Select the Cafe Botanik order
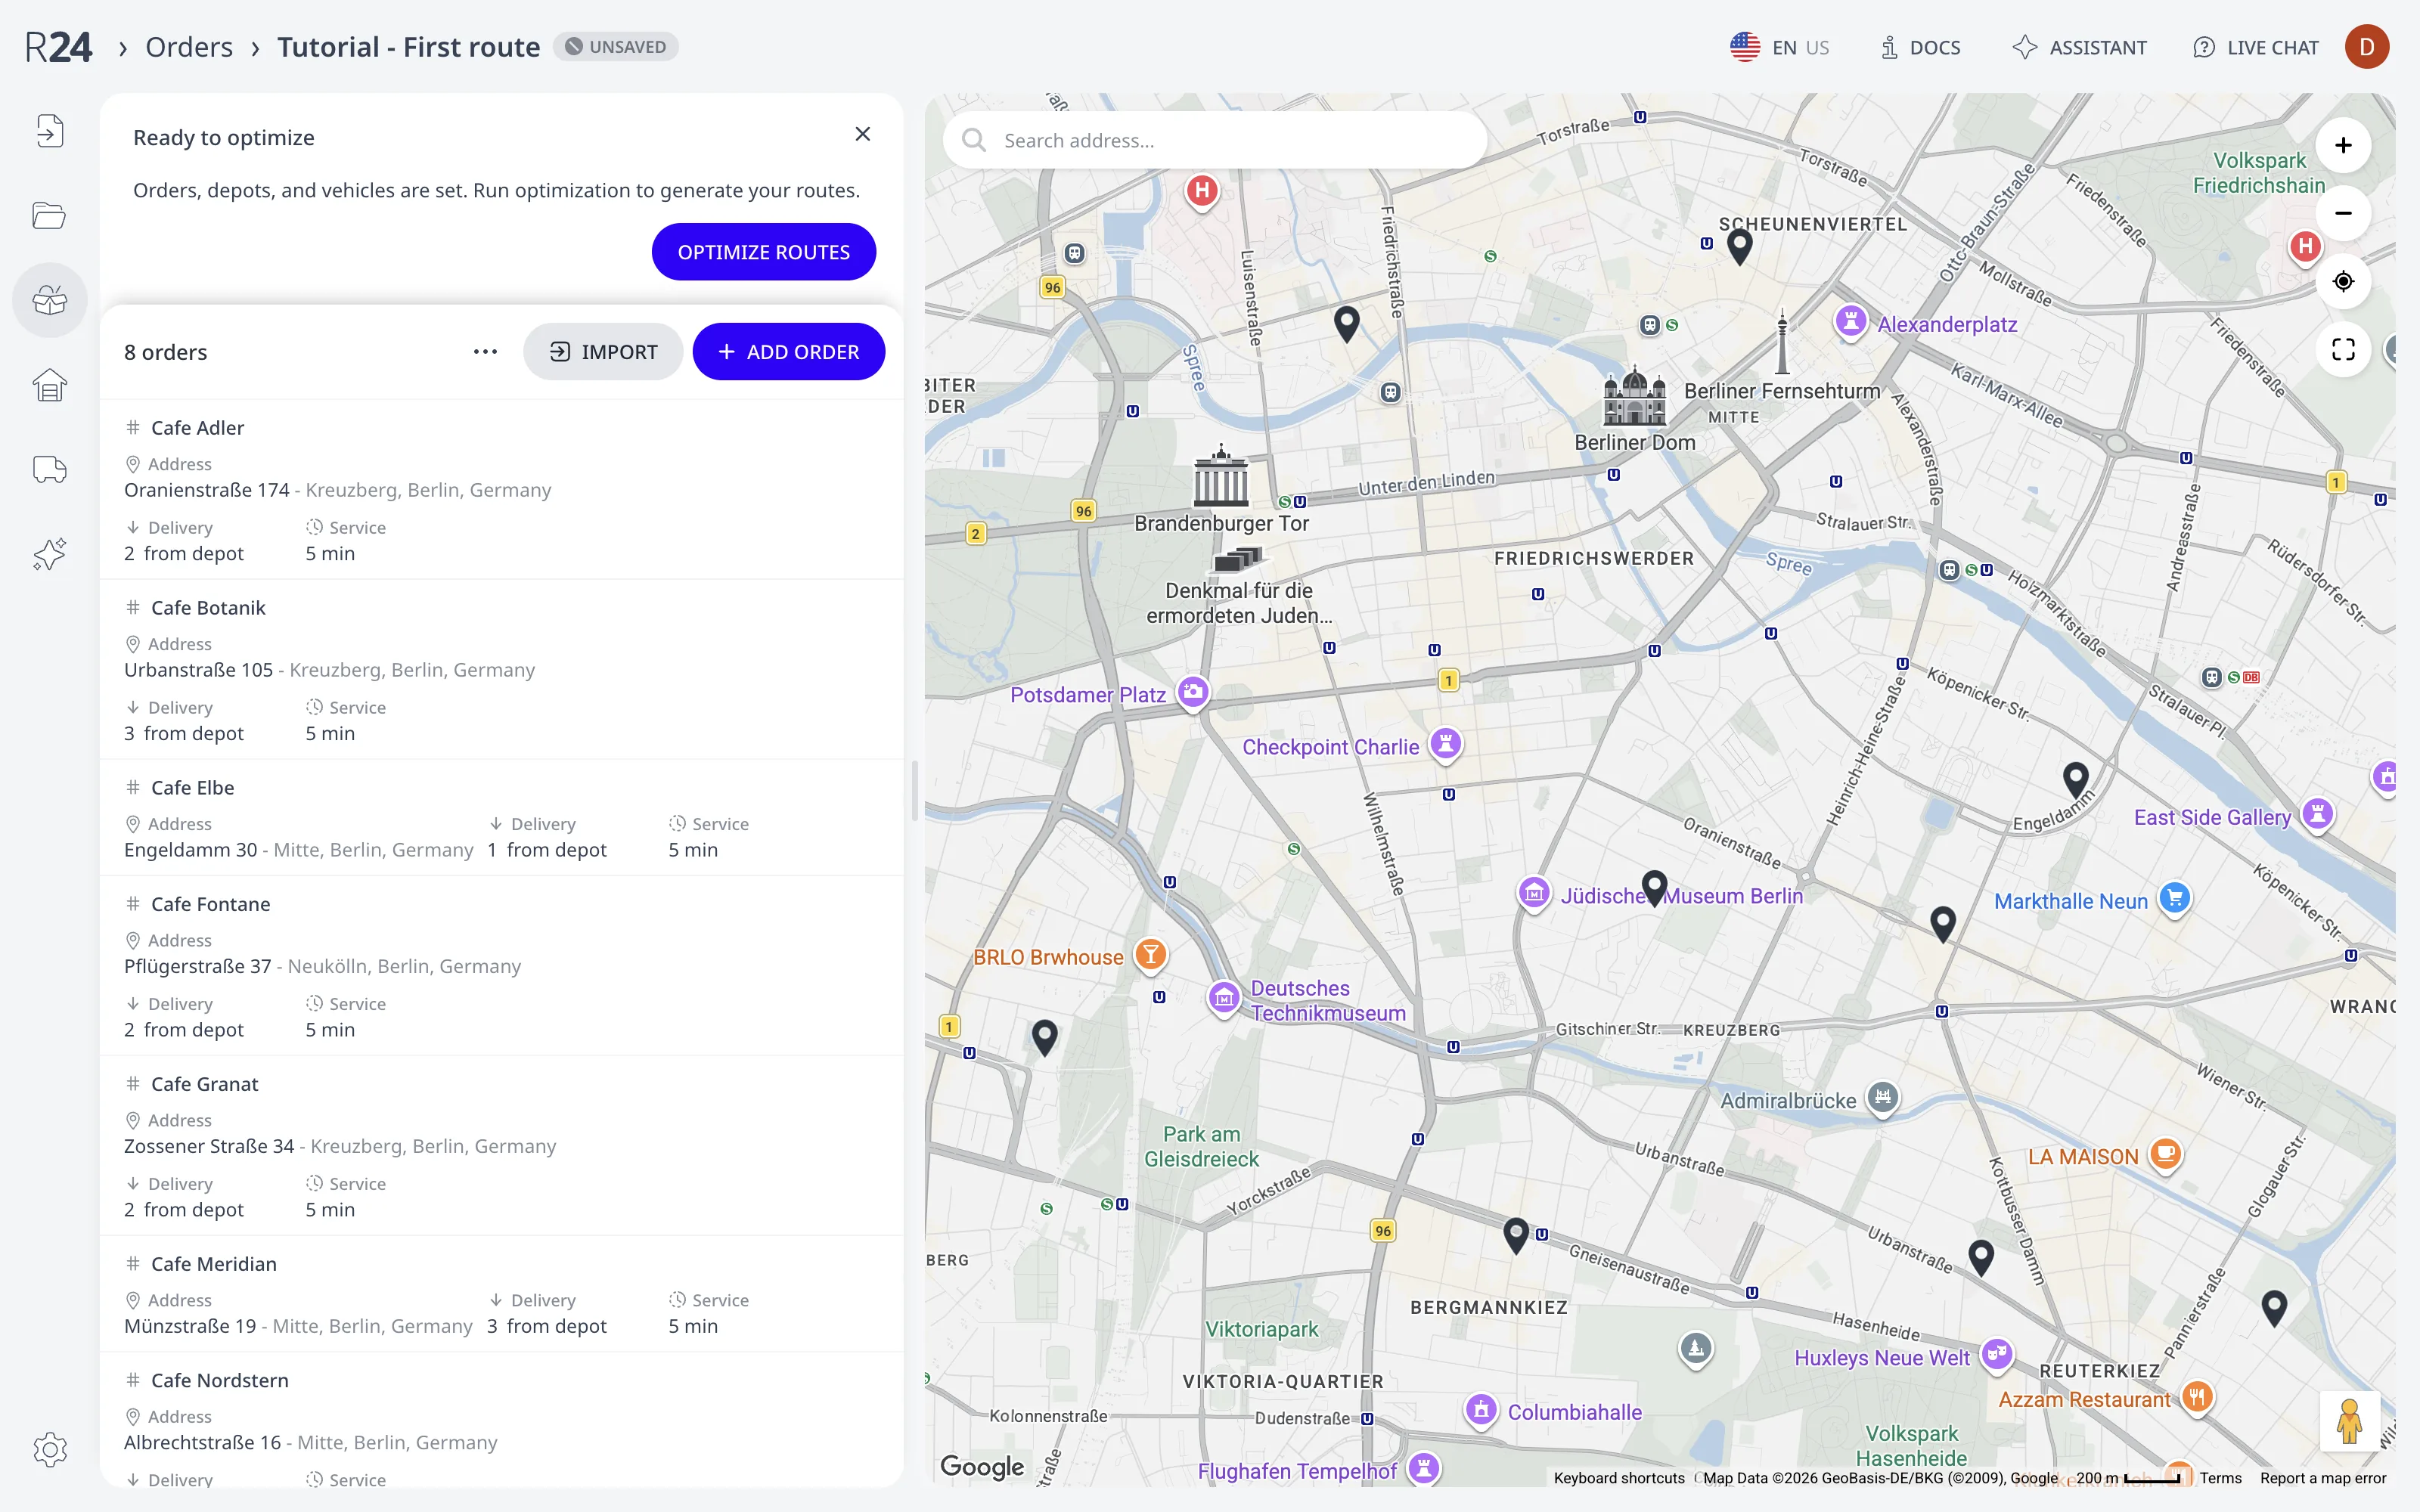Viewport: 2420px width, 1512px height. [x=502, y=670]
